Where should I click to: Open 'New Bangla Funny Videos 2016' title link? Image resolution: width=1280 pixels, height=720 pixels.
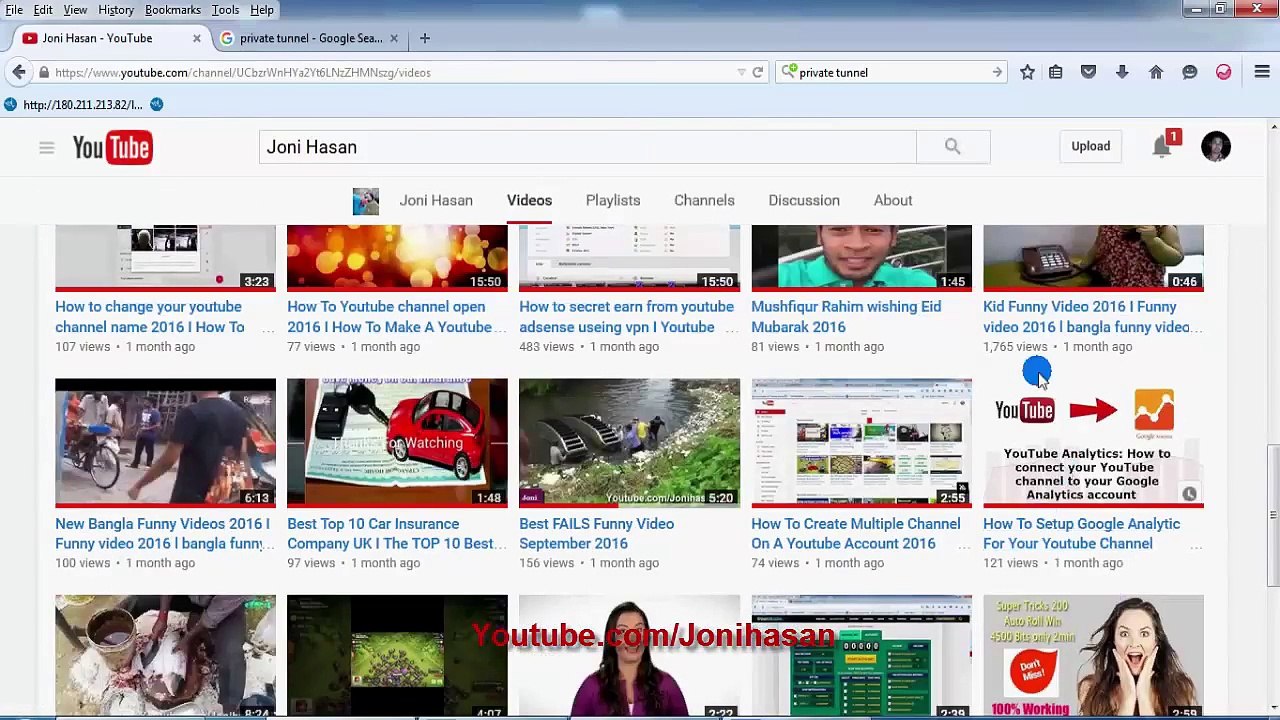coord(162,534)
